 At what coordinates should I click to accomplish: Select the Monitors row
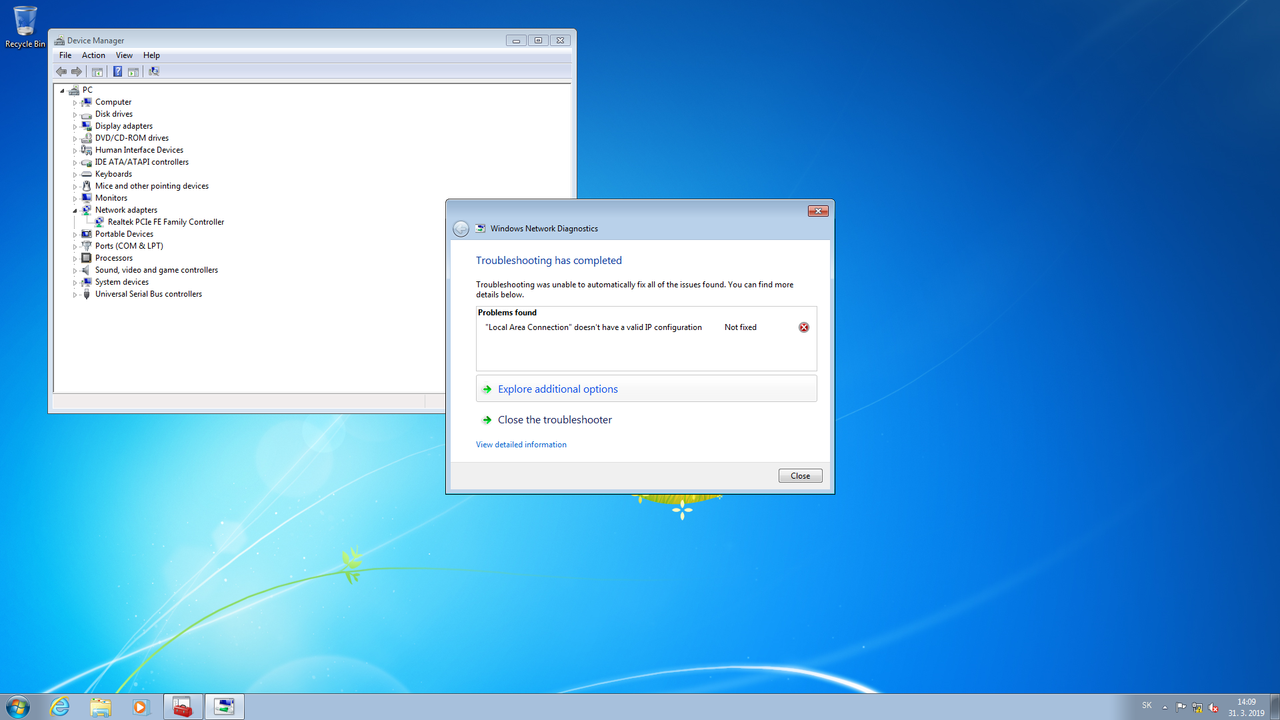111,198
